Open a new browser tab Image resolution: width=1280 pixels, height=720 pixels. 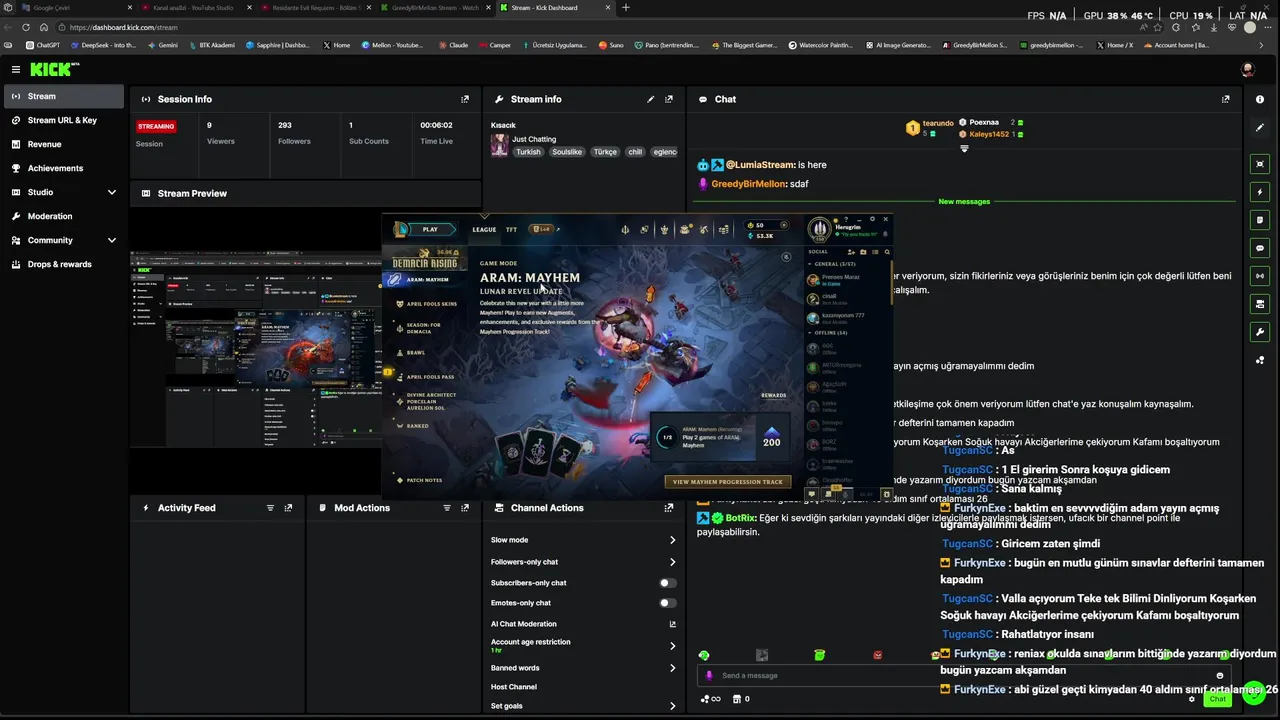(x=626, y=7)
